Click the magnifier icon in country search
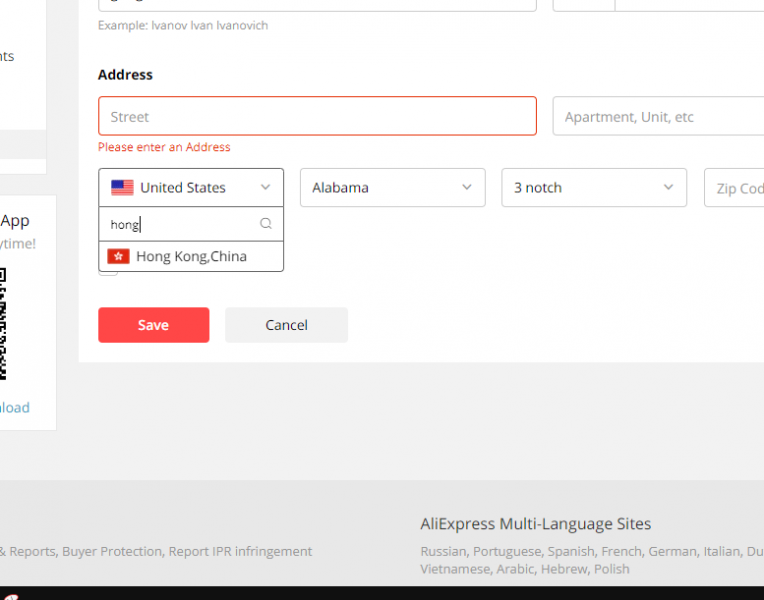This screenshot has height=600, width=764. coord(266,224)
